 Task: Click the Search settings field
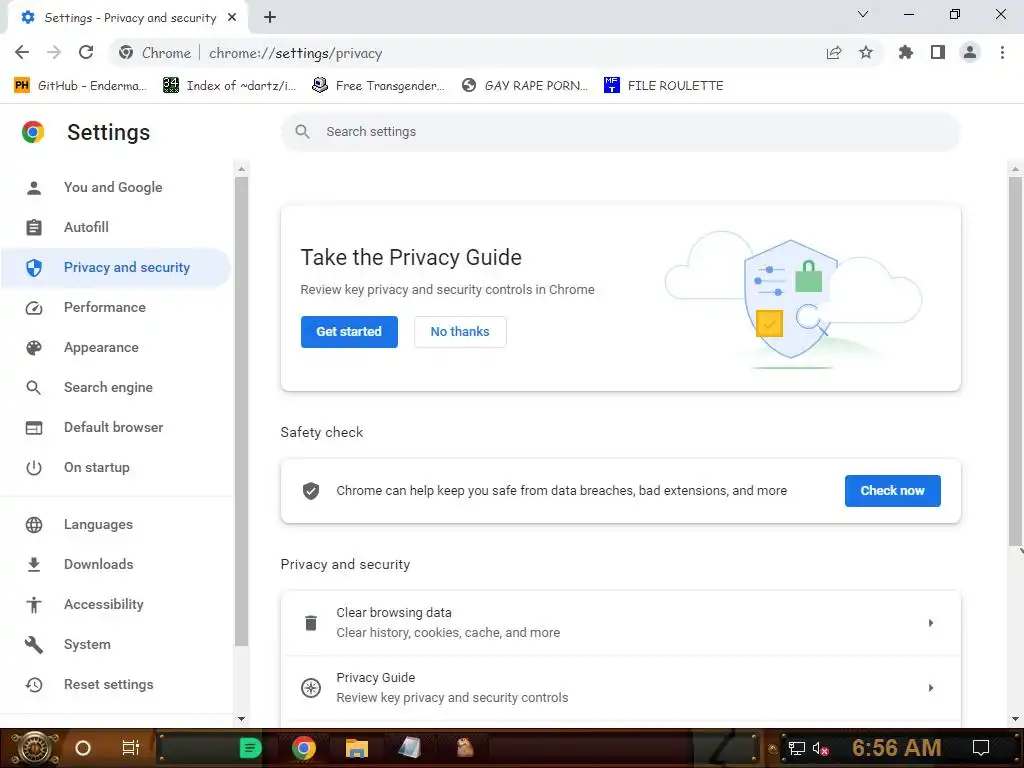pos(620,132)
